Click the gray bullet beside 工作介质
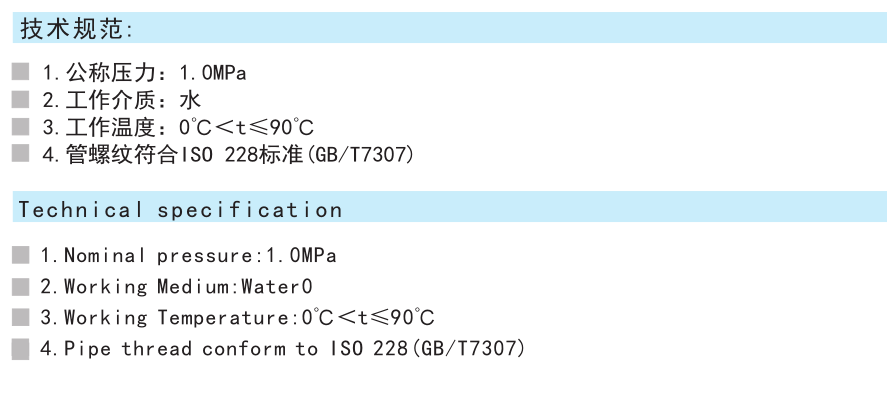The image size is (887, 402). (x=20, y=99)
